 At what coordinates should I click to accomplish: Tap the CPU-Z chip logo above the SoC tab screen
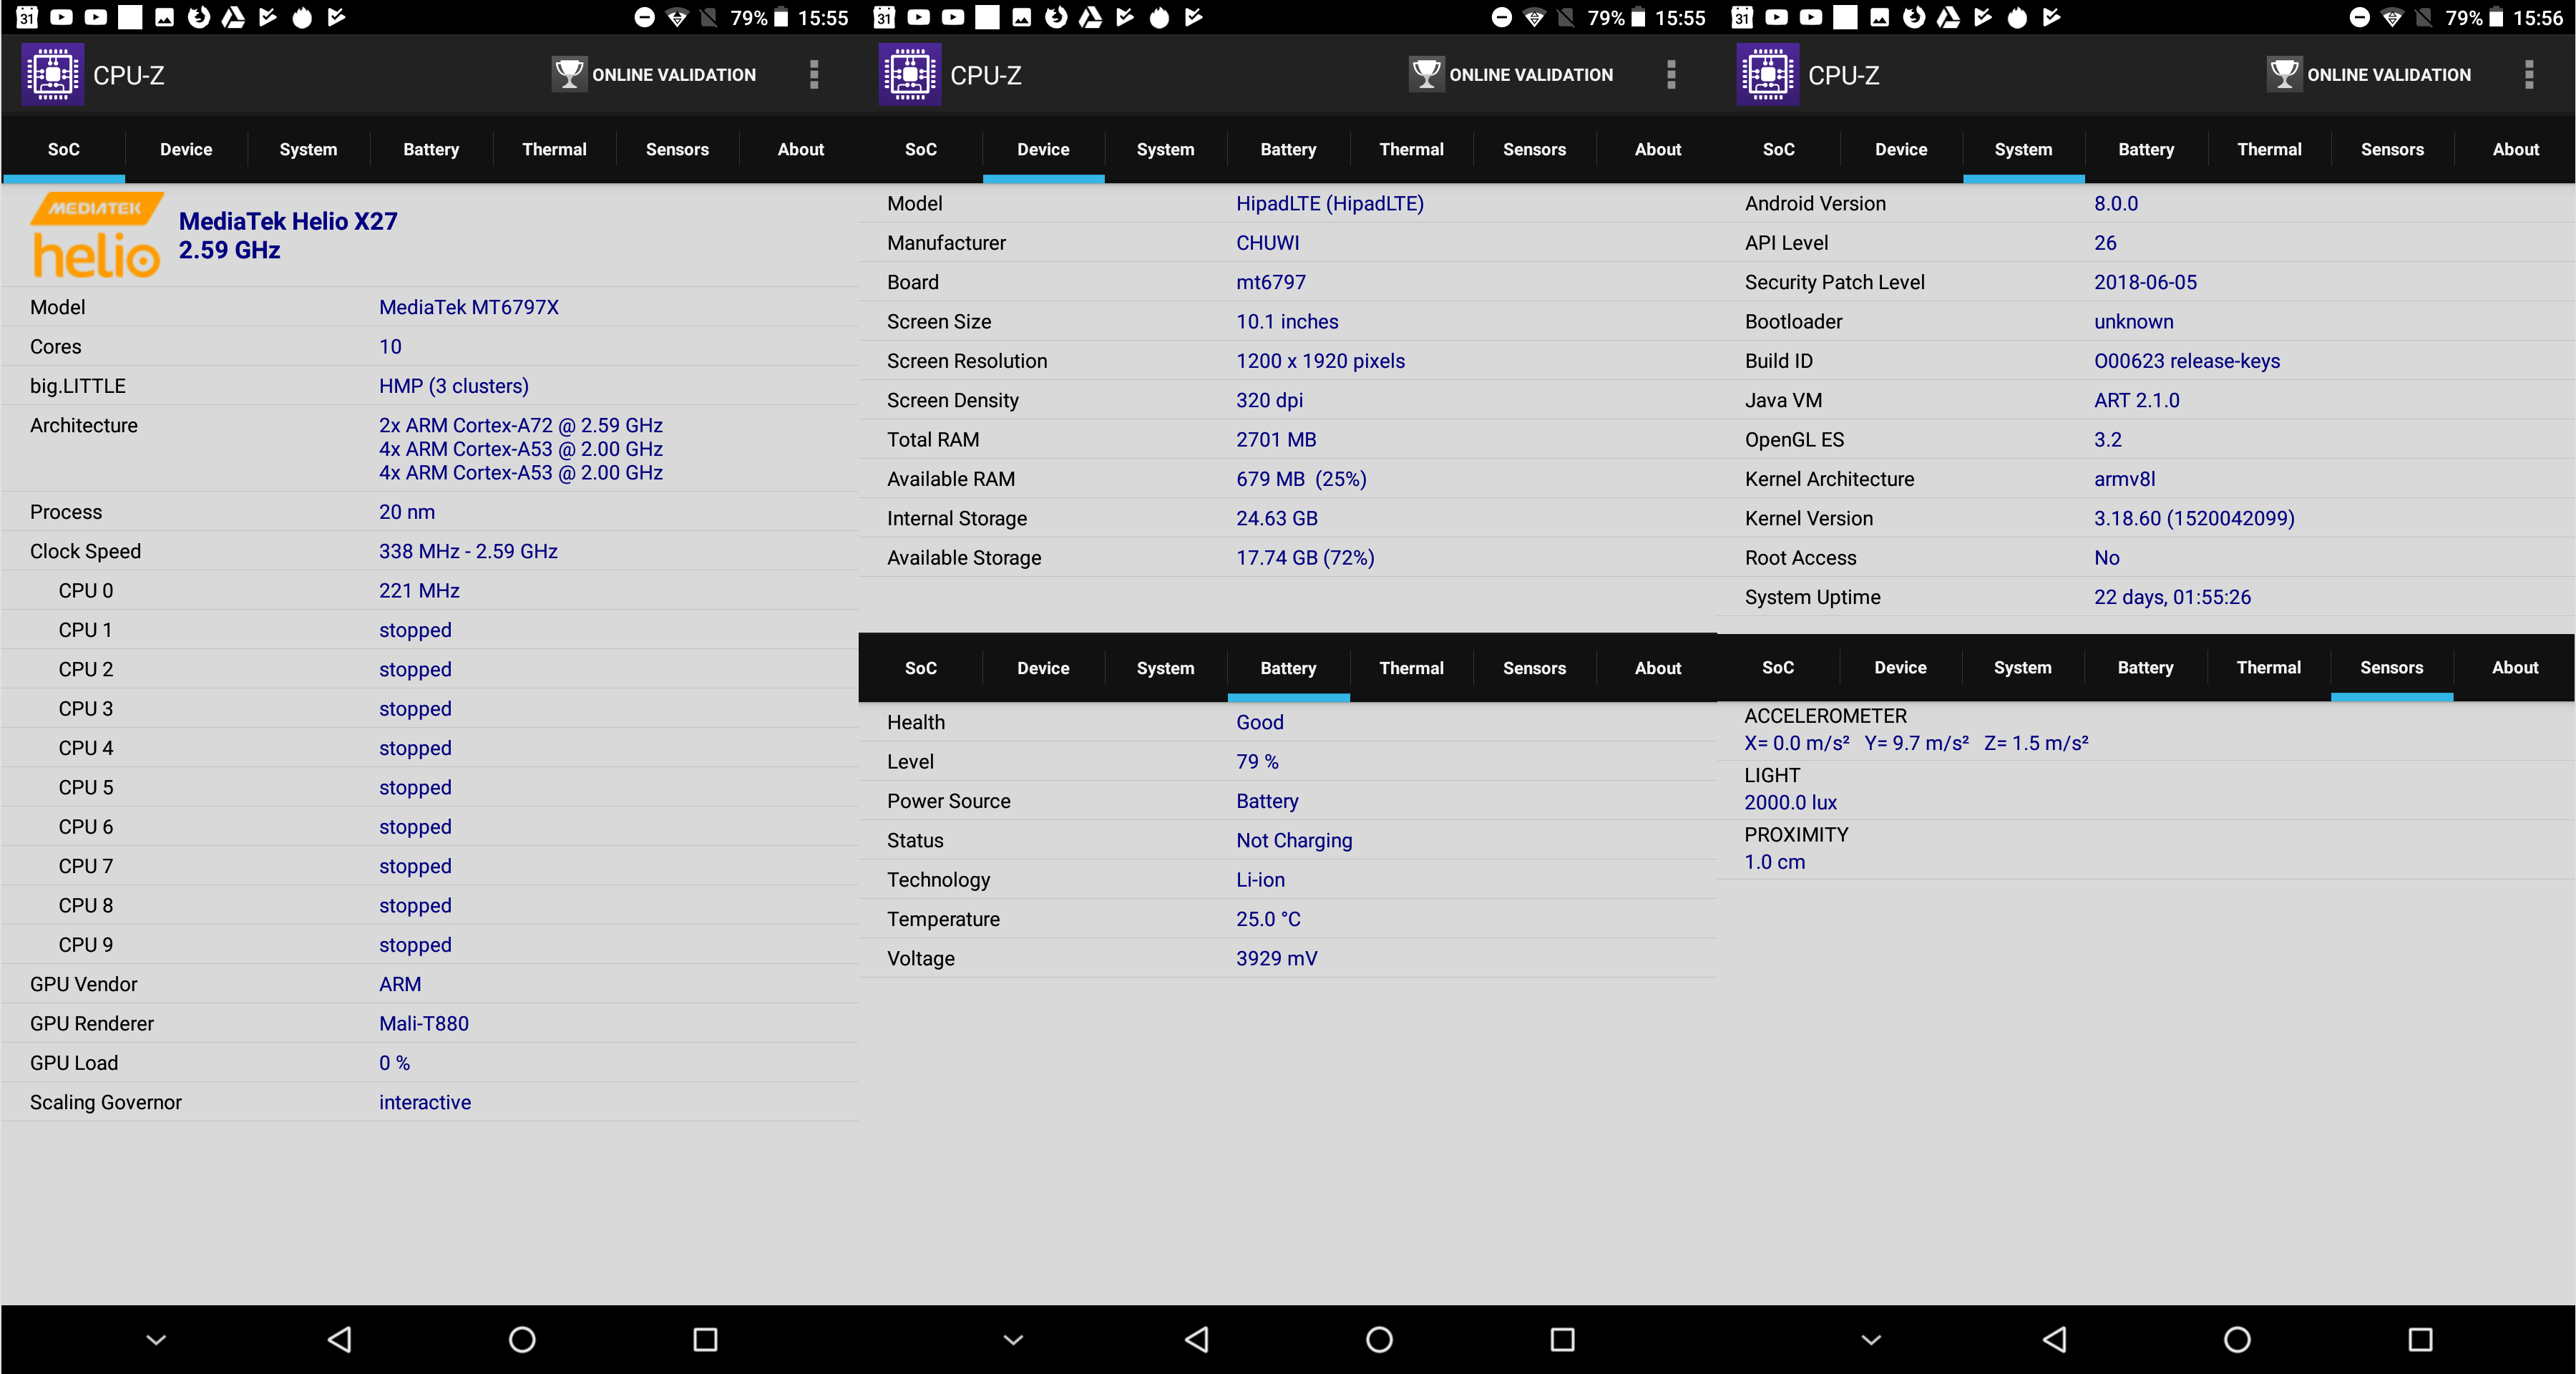point(52,74)
